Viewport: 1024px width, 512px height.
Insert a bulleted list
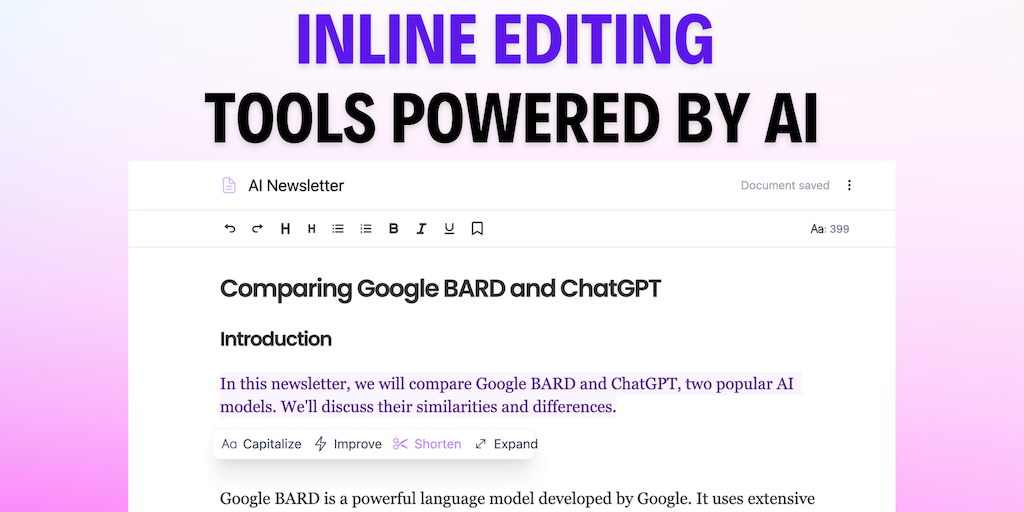click(338, 229)
